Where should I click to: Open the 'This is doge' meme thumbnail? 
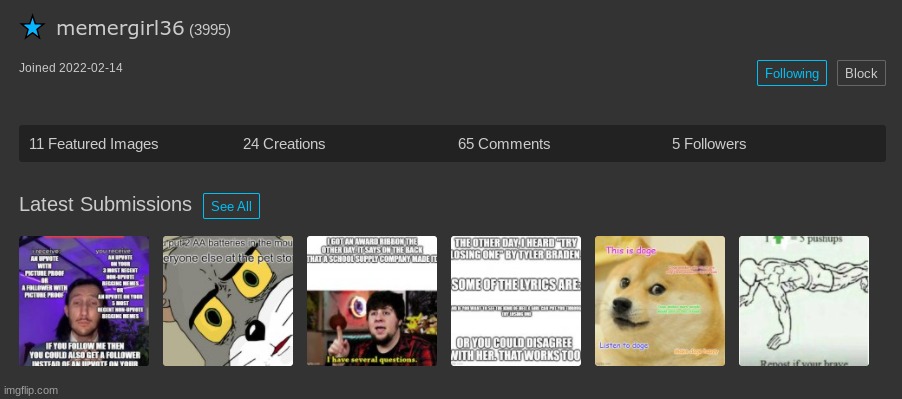point(660,301)
